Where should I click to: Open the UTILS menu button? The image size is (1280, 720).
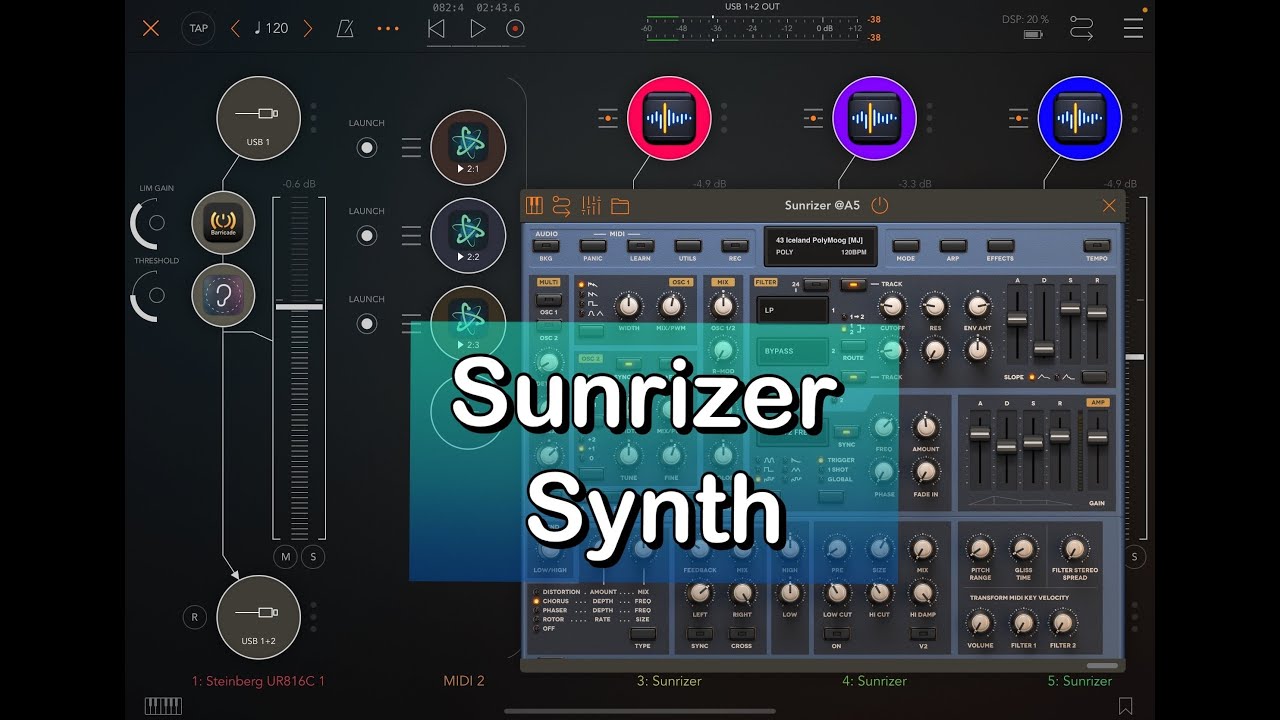pyautogui.click(x=687, y=246)
